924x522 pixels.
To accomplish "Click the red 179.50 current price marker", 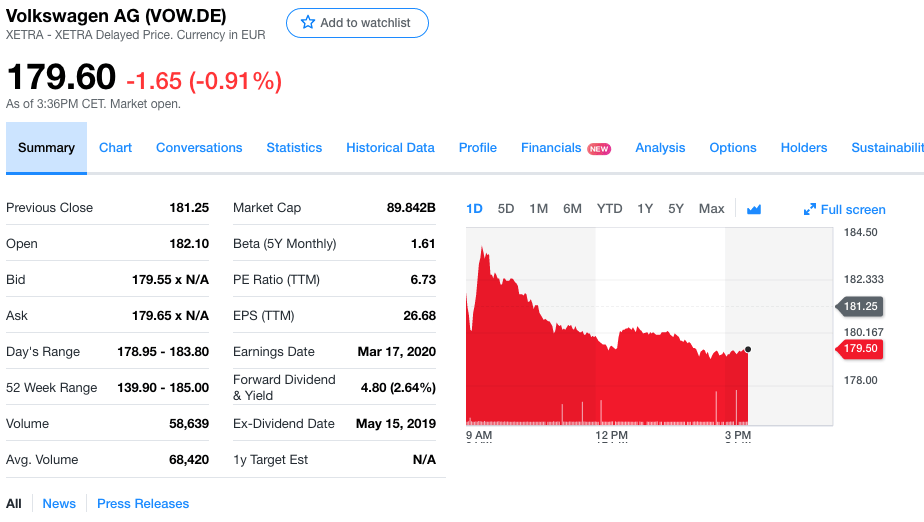I will tap(859, 348).
